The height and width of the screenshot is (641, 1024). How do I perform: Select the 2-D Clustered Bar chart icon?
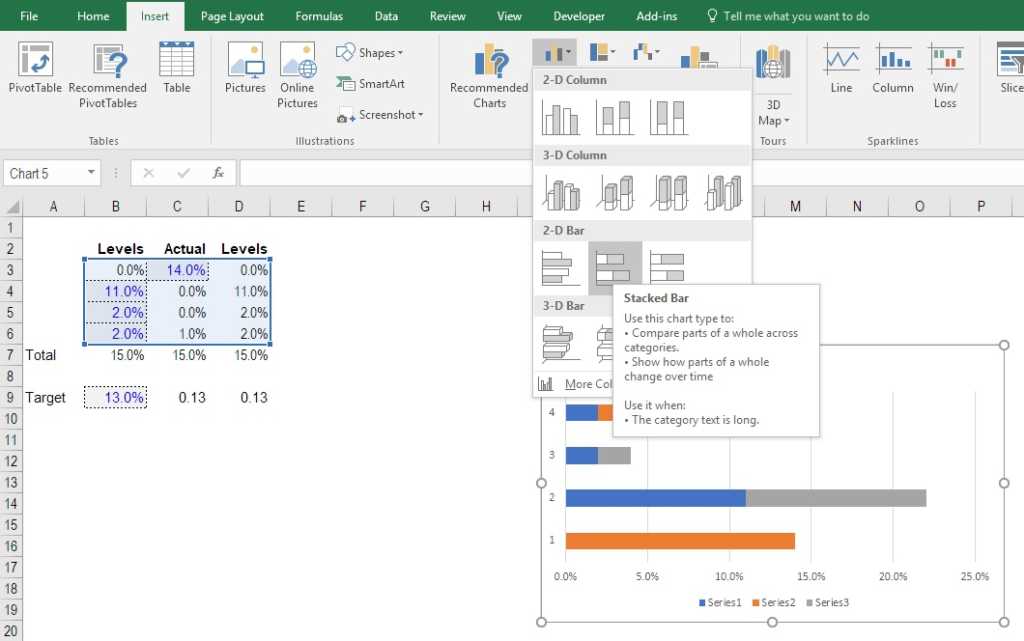(560, 267)
